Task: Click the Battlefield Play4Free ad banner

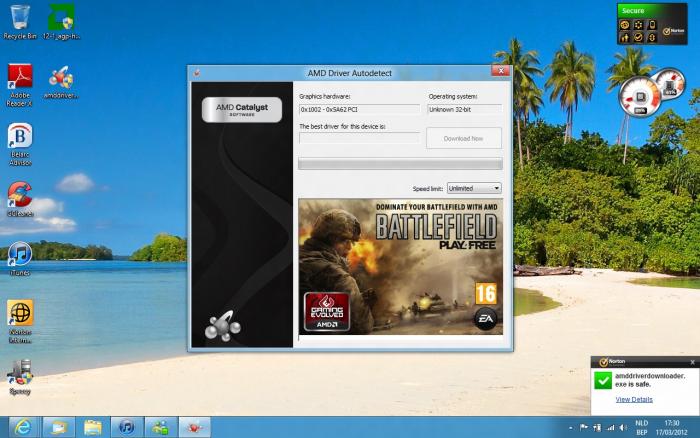Action: tap(400, 267)
